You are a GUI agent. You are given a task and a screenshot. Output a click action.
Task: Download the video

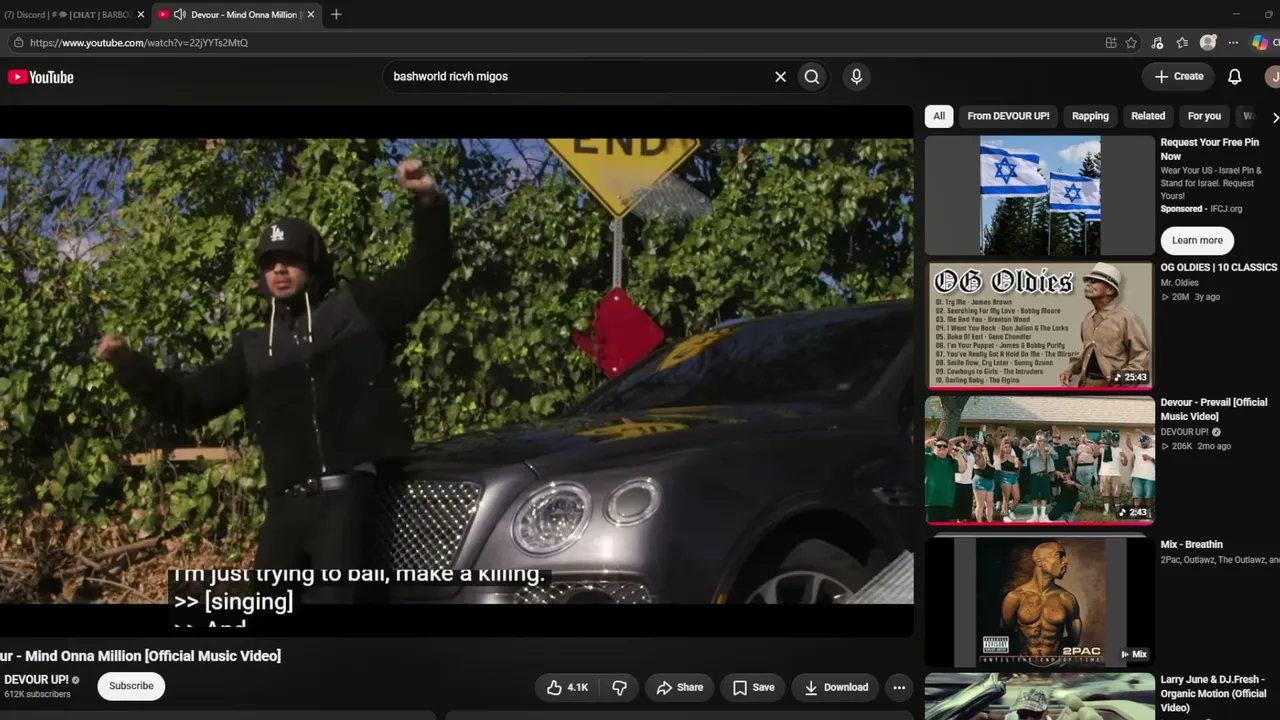pyautogui.click(x=836, y=687)
